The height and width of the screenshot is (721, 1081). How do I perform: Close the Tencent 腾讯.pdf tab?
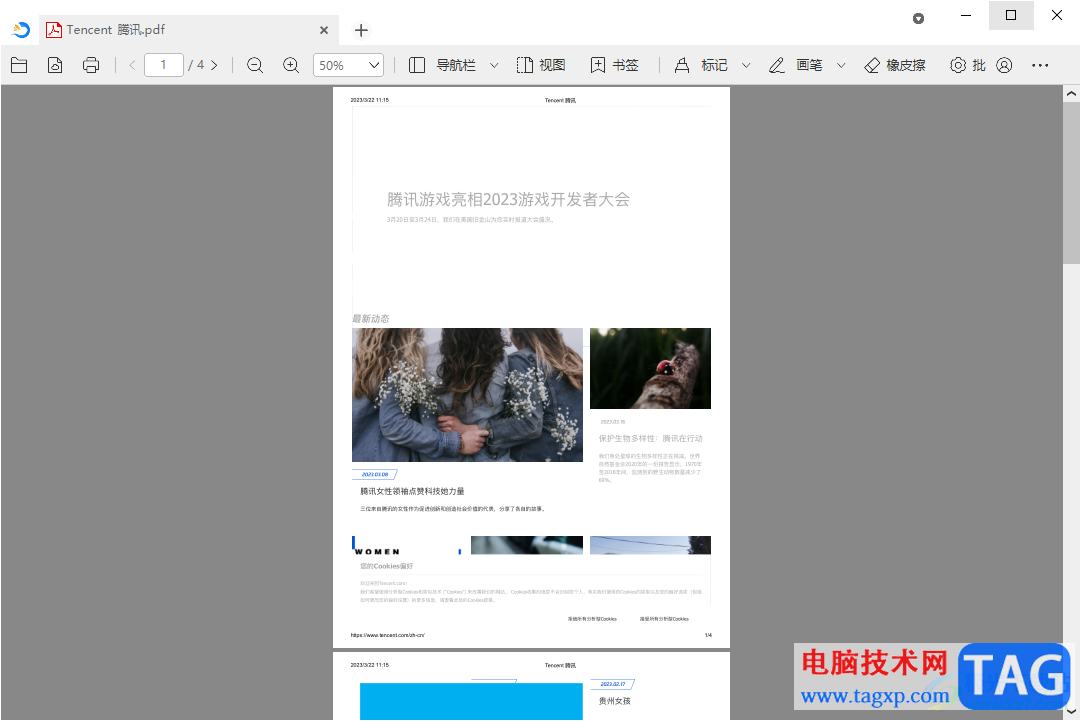tap(324, 30)
